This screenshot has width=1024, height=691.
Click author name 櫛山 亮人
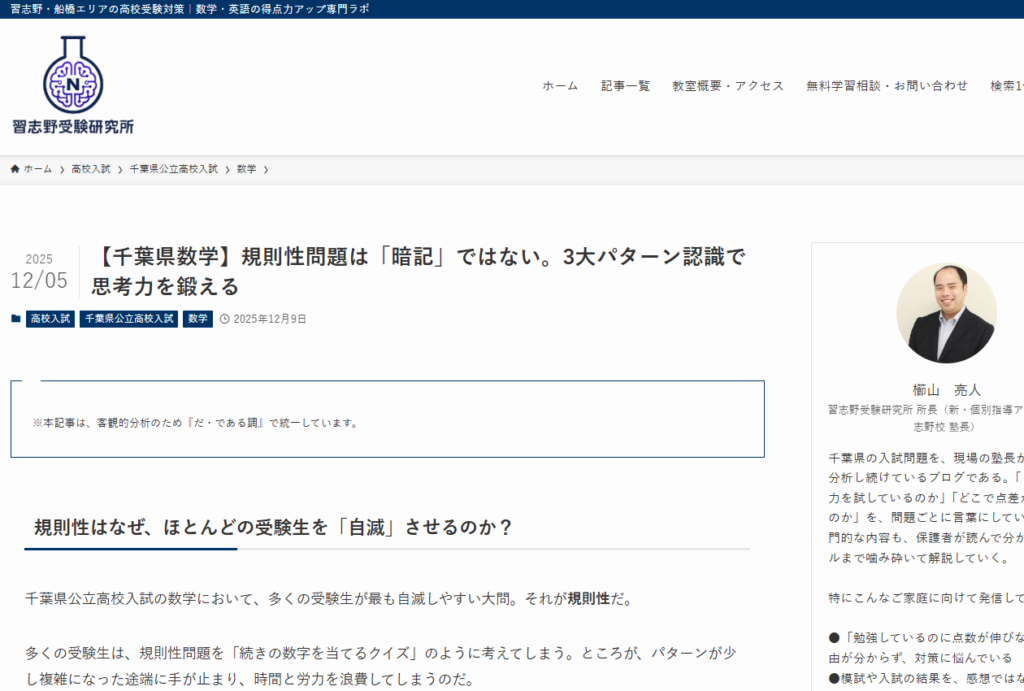click(x=946, y=390)
